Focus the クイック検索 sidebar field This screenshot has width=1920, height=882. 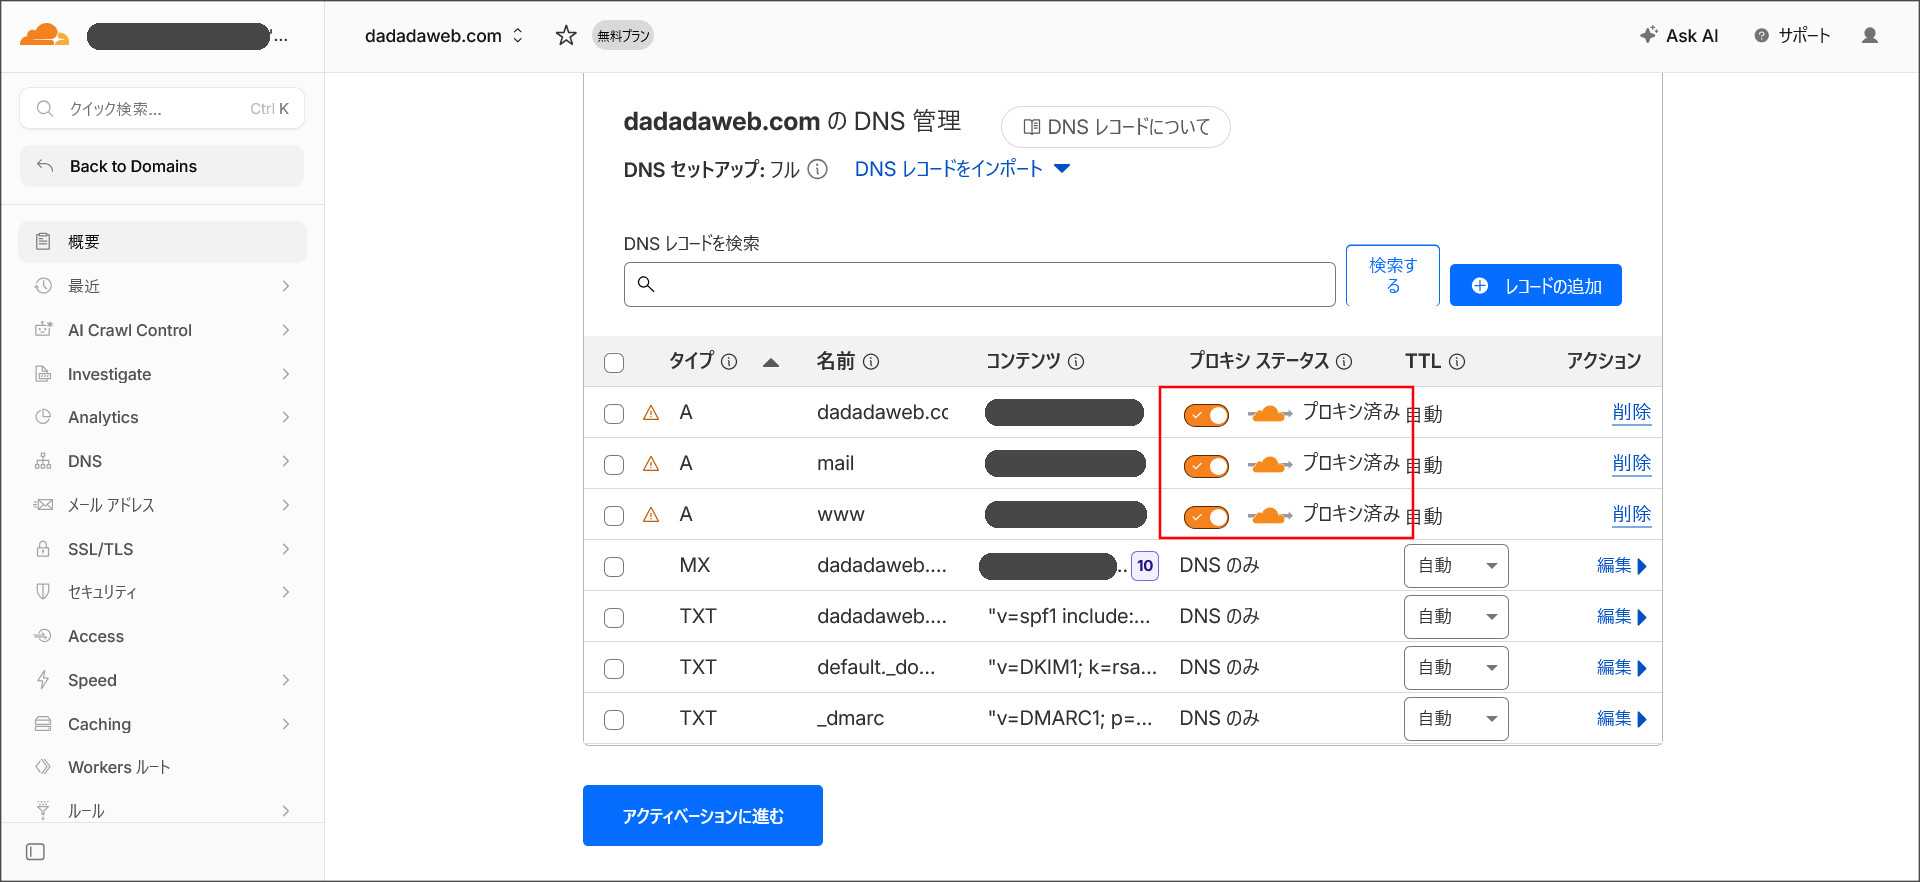162,108
